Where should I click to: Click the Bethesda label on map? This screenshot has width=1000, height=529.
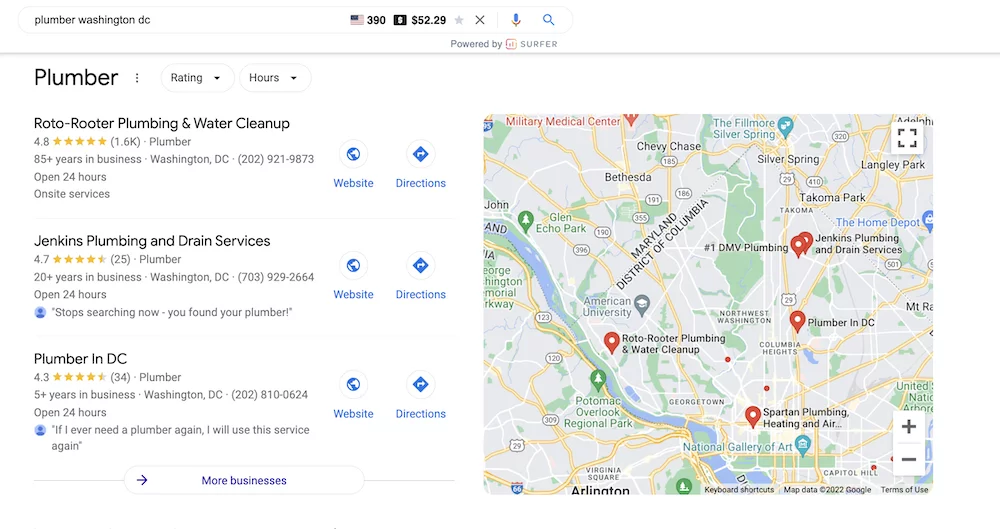click(628, 177)
